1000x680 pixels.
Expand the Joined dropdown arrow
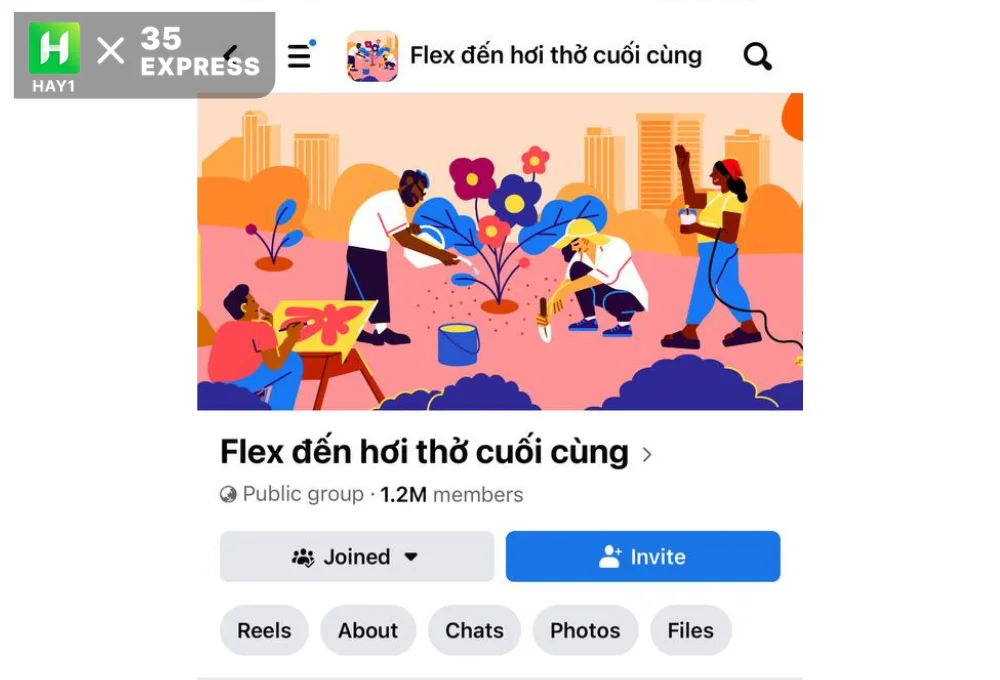[x=411, y=557]
